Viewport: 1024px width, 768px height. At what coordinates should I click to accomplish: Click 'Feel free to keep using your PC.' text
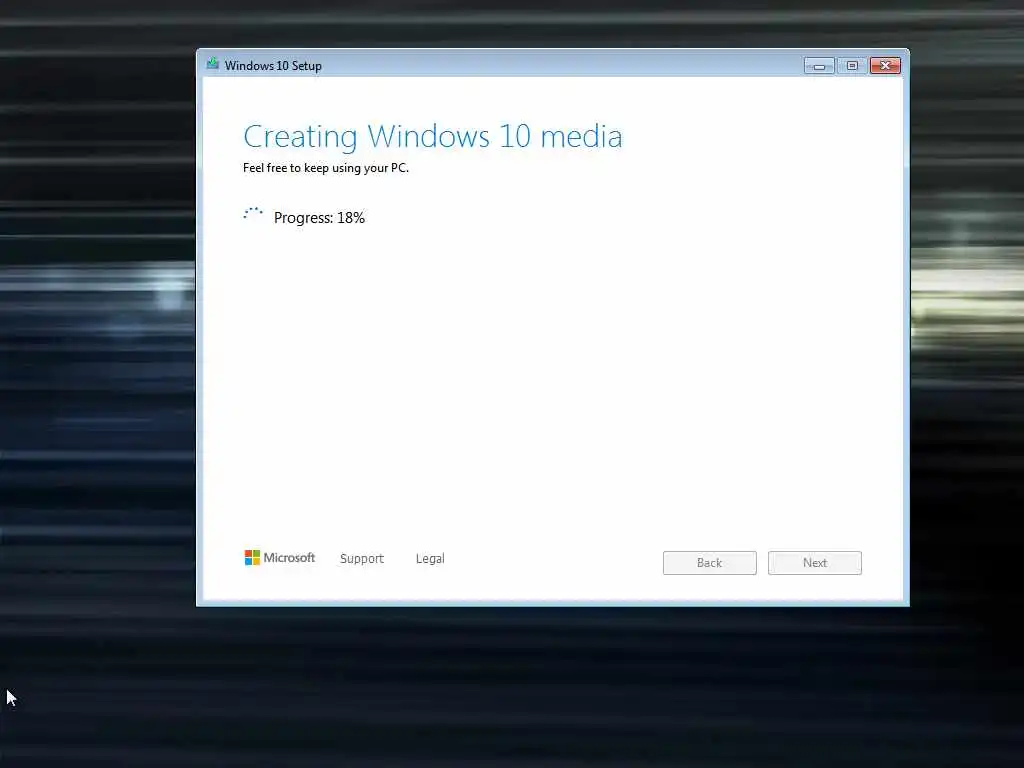[x=326, y=168]
